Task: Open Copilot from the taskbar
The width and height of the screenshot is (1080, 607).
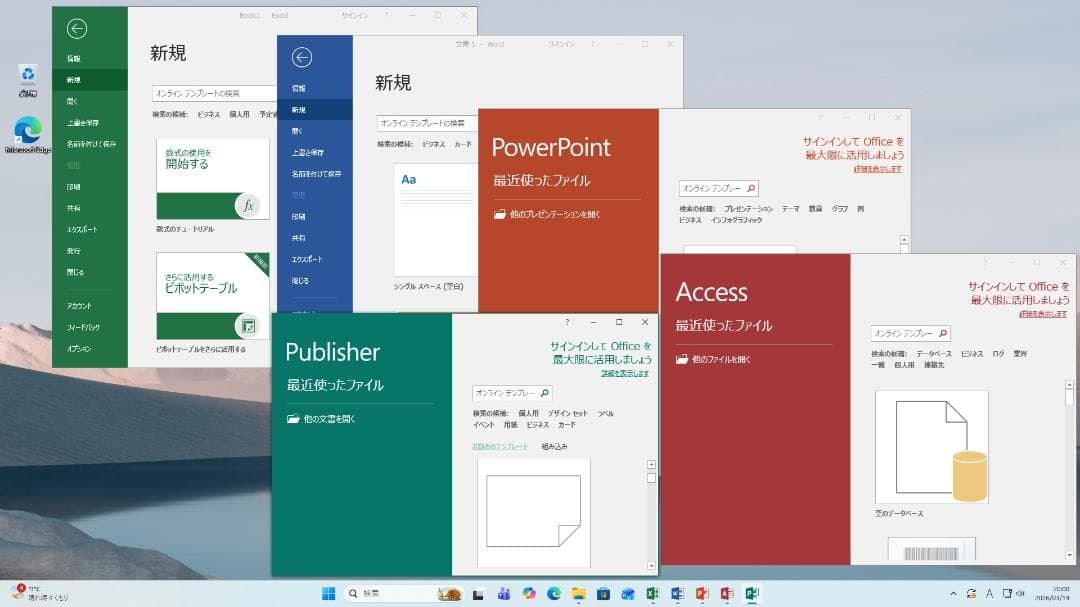Action: pyautogui.click(x=529, y=594)
